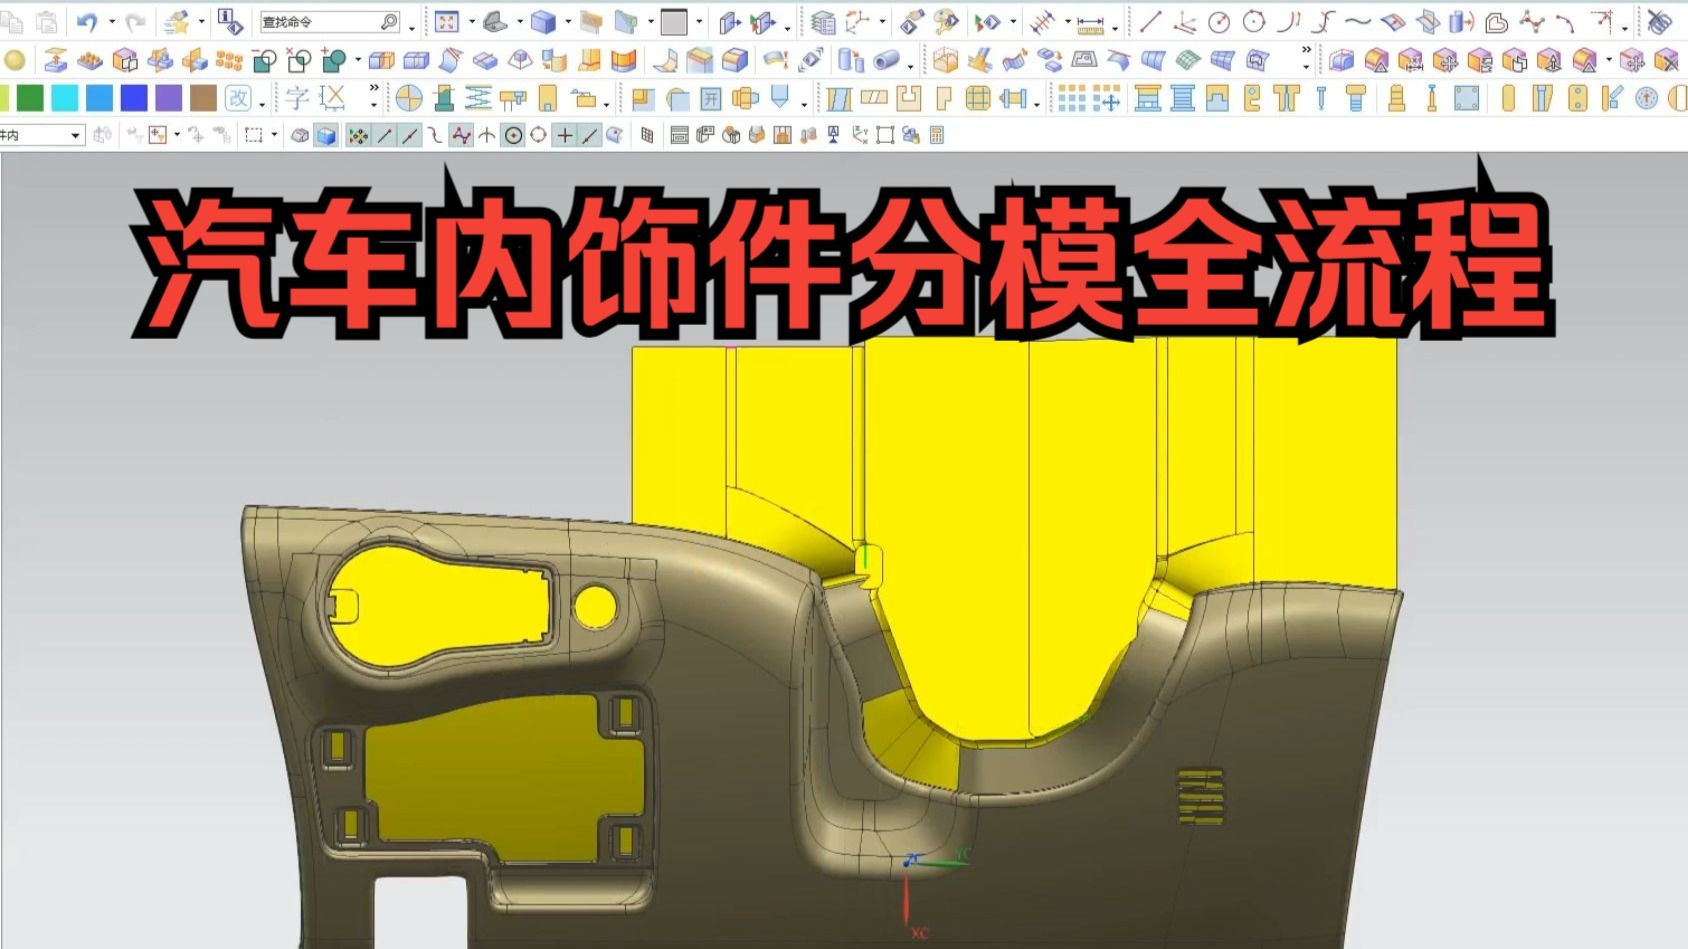Viewport: 1688px width, 949px height.
Task: Click the measure distance ruler icon
Action: [1090, 24]
